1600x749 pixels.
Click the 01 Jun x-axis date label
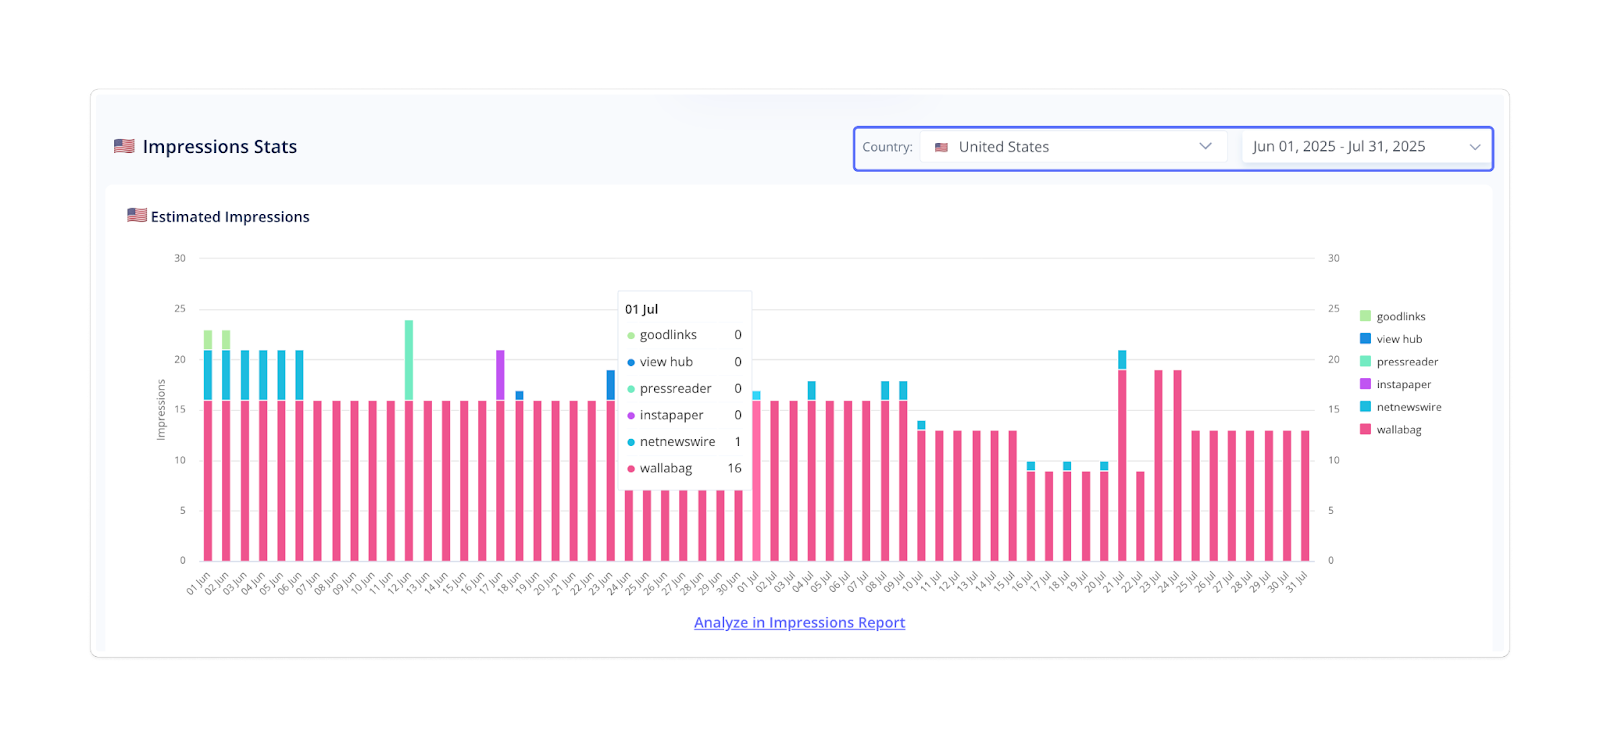click(x=198, y=584)
